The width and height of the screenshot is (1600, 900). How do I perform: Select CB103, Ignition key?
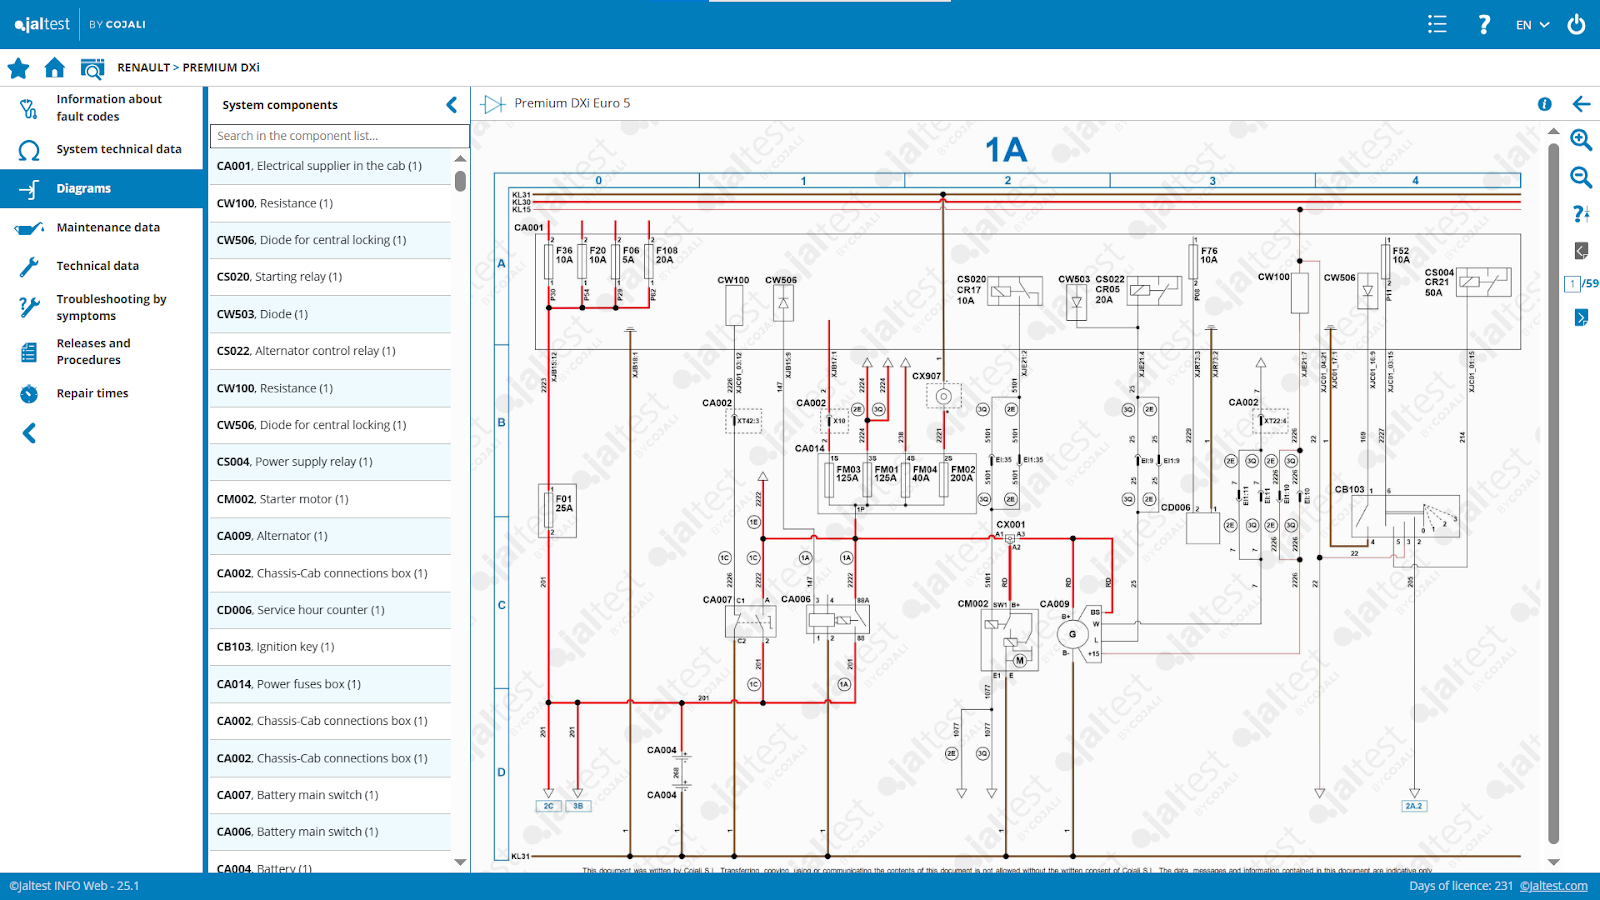[x=330, y=647]
